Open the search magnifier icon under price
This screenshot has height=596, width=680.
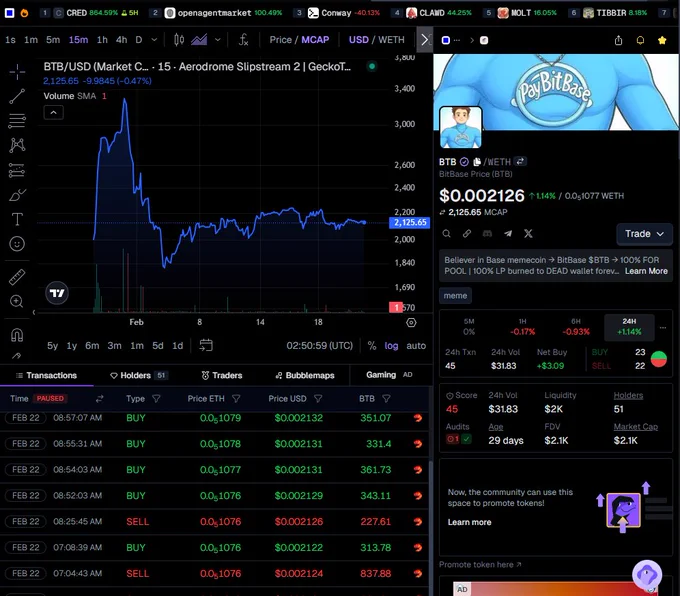point(446,234)
